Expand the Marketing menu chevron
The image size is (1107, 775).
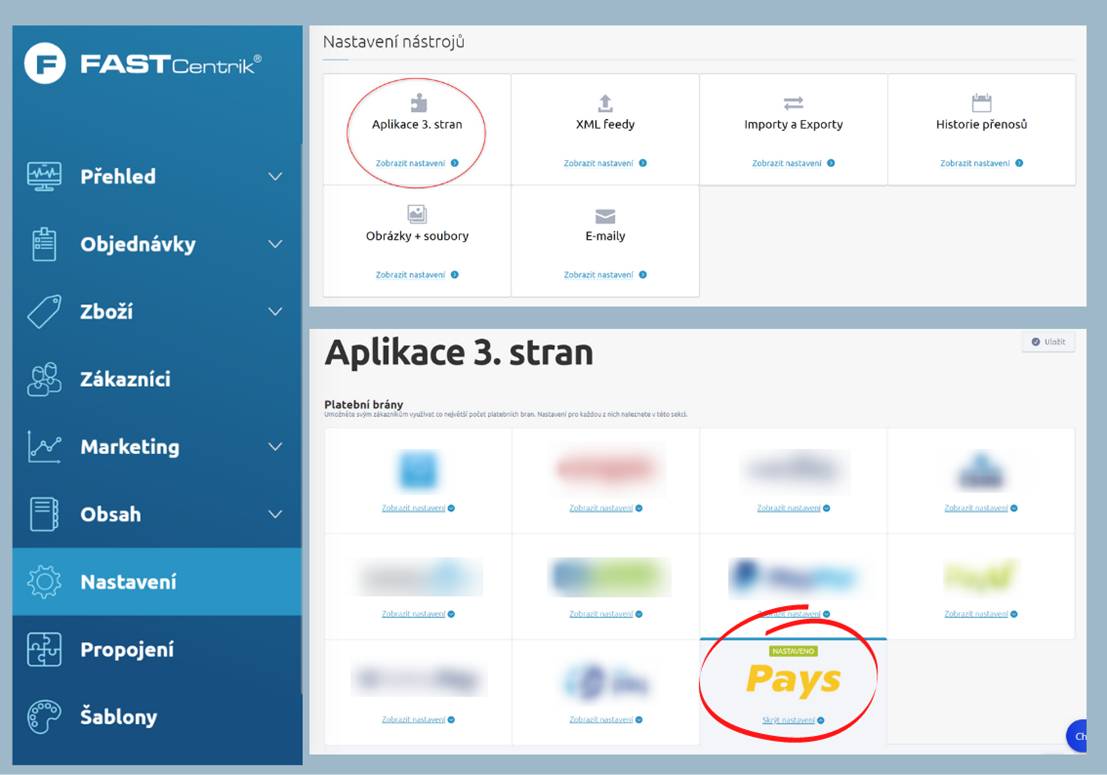pos(275,447)
